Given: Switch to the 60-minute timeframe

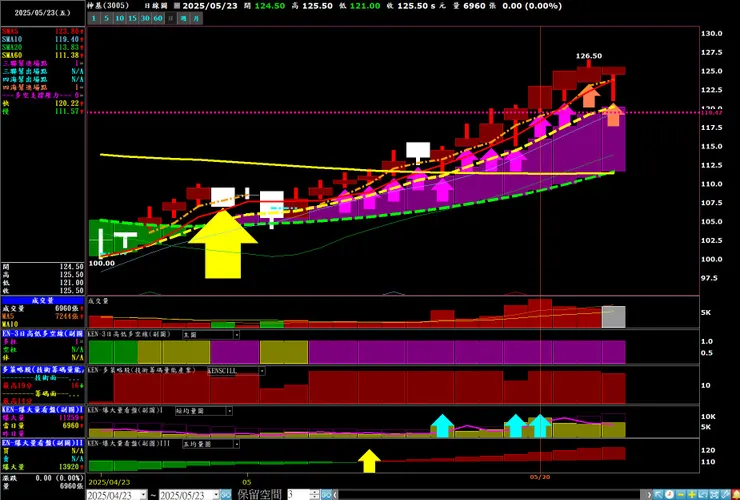Looking at the screenshot, I should click(158, 18).
